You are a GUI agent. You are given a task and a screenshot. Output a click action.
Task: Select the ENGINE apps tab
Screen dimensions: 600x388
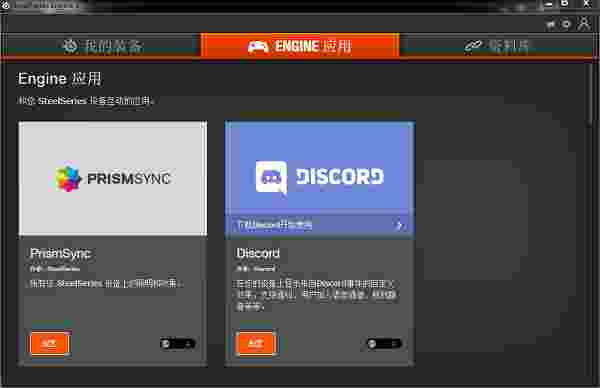tap(300, 46)
